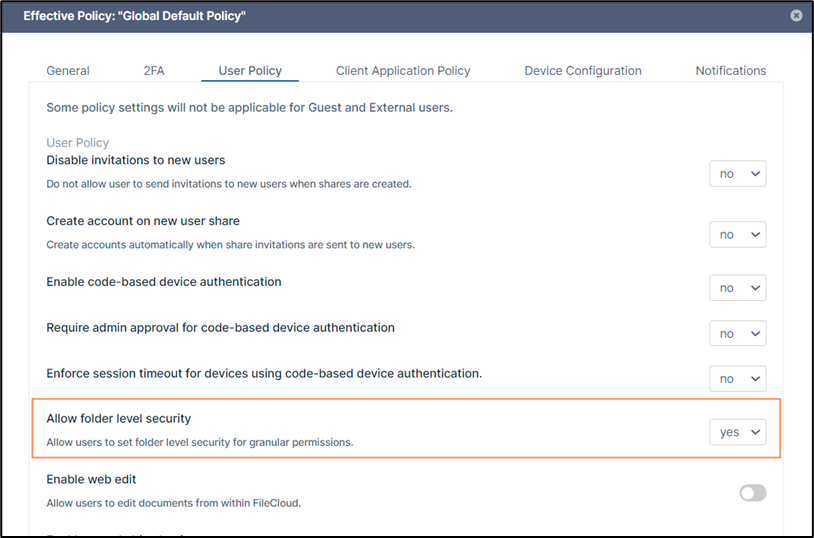The image size is (814, 538).
Task: Click the User Policy section heading
Action: coord(77,143)
